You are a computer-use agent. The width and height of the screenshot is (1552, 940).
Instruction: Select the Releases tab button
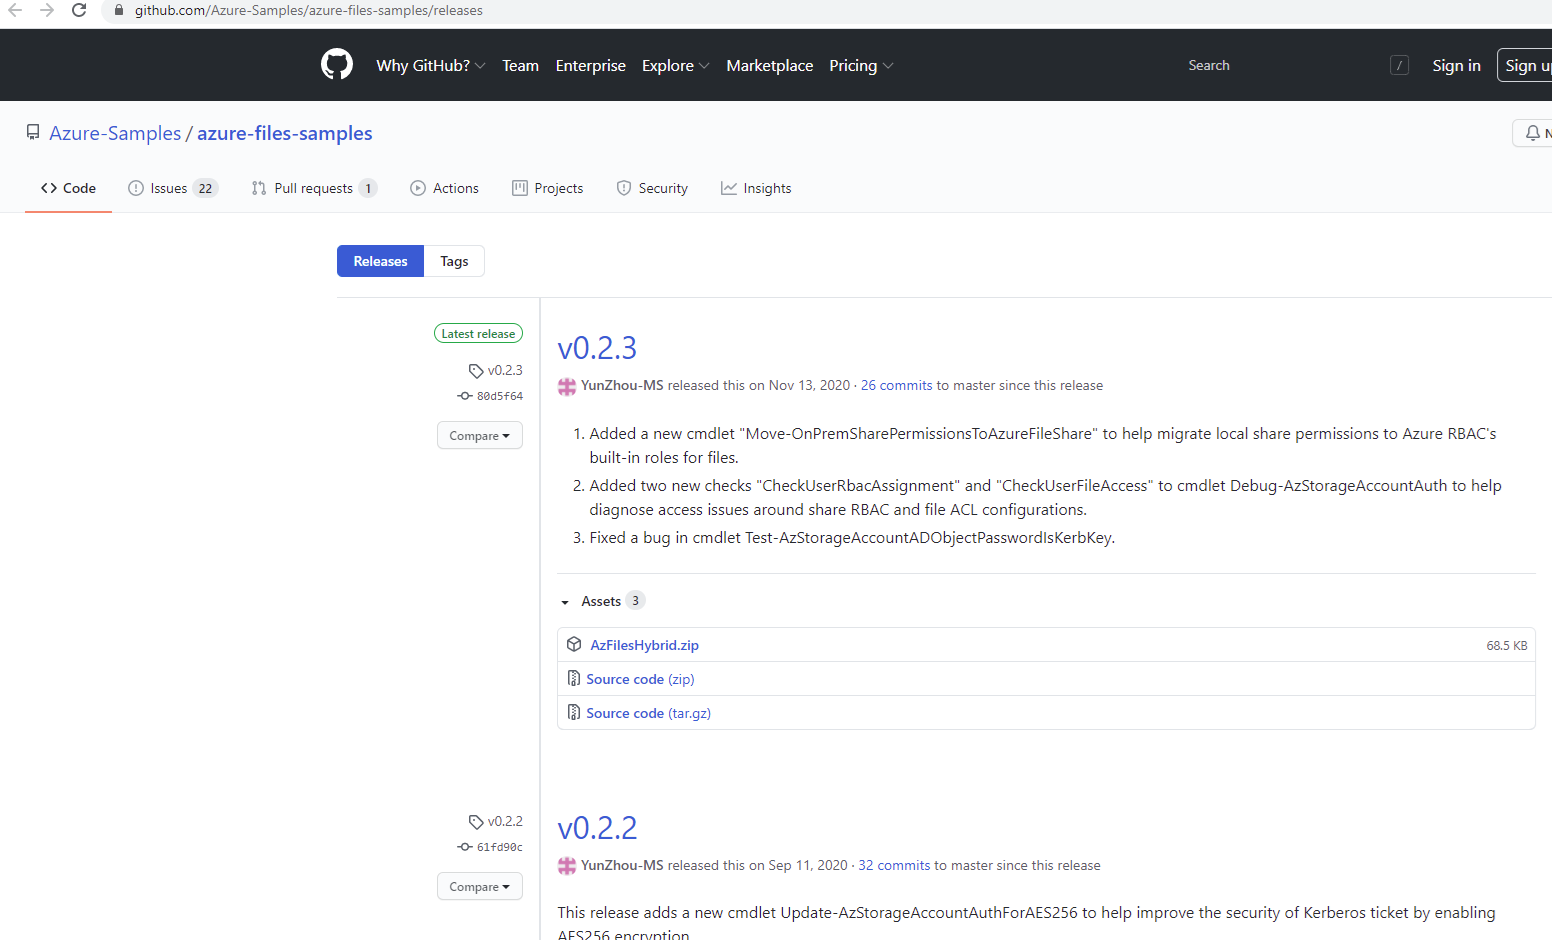pos(381,261)
